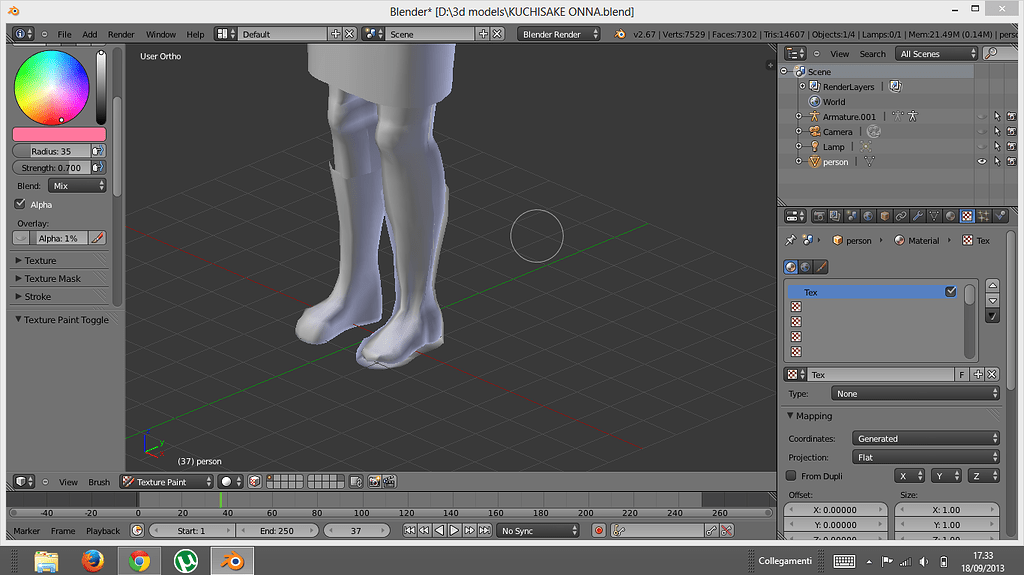Open the Render menu
Viewport: 1024px width, 575px height.
click(x=121, y=34)
